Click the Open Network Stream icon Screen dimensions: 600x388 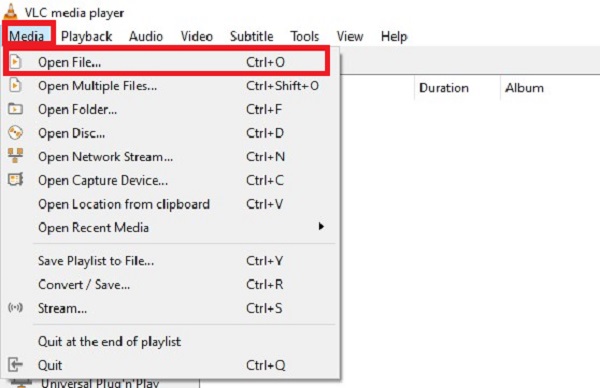point(15,156)
